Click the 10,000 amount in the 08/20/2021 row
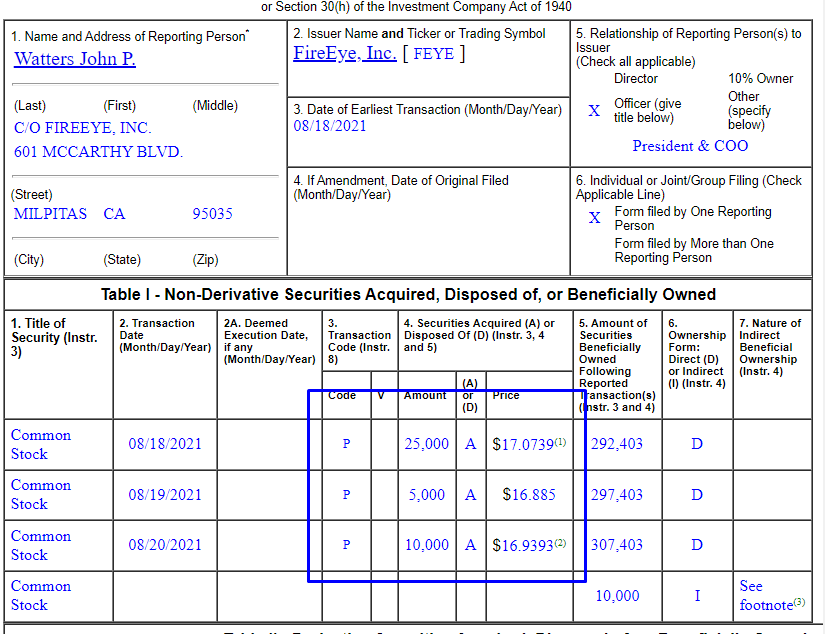The image size is (825, 634). pos(427,545)
